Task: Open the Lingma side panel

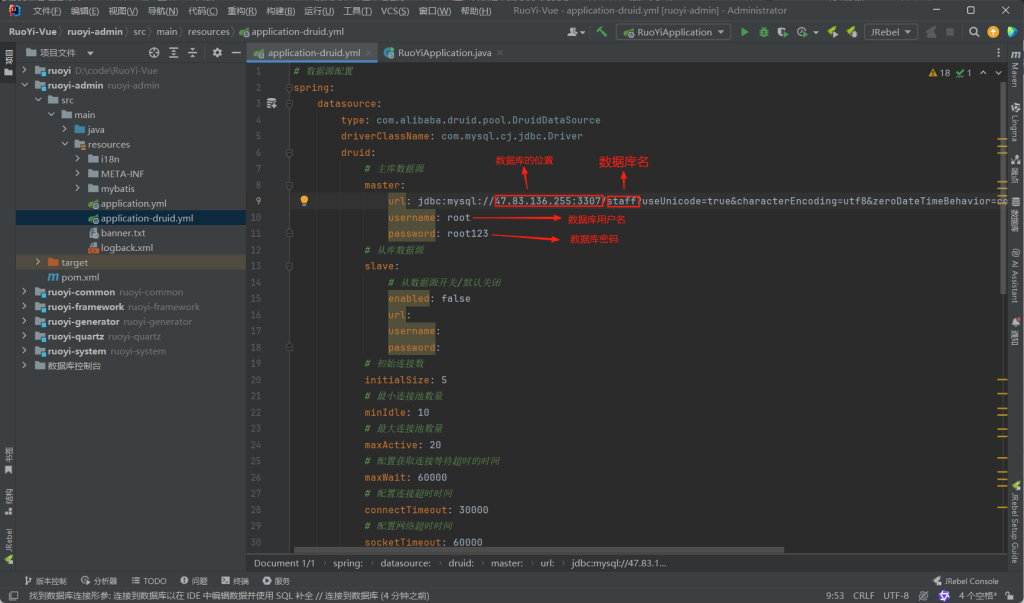Action: click(x=1014, y=122)
